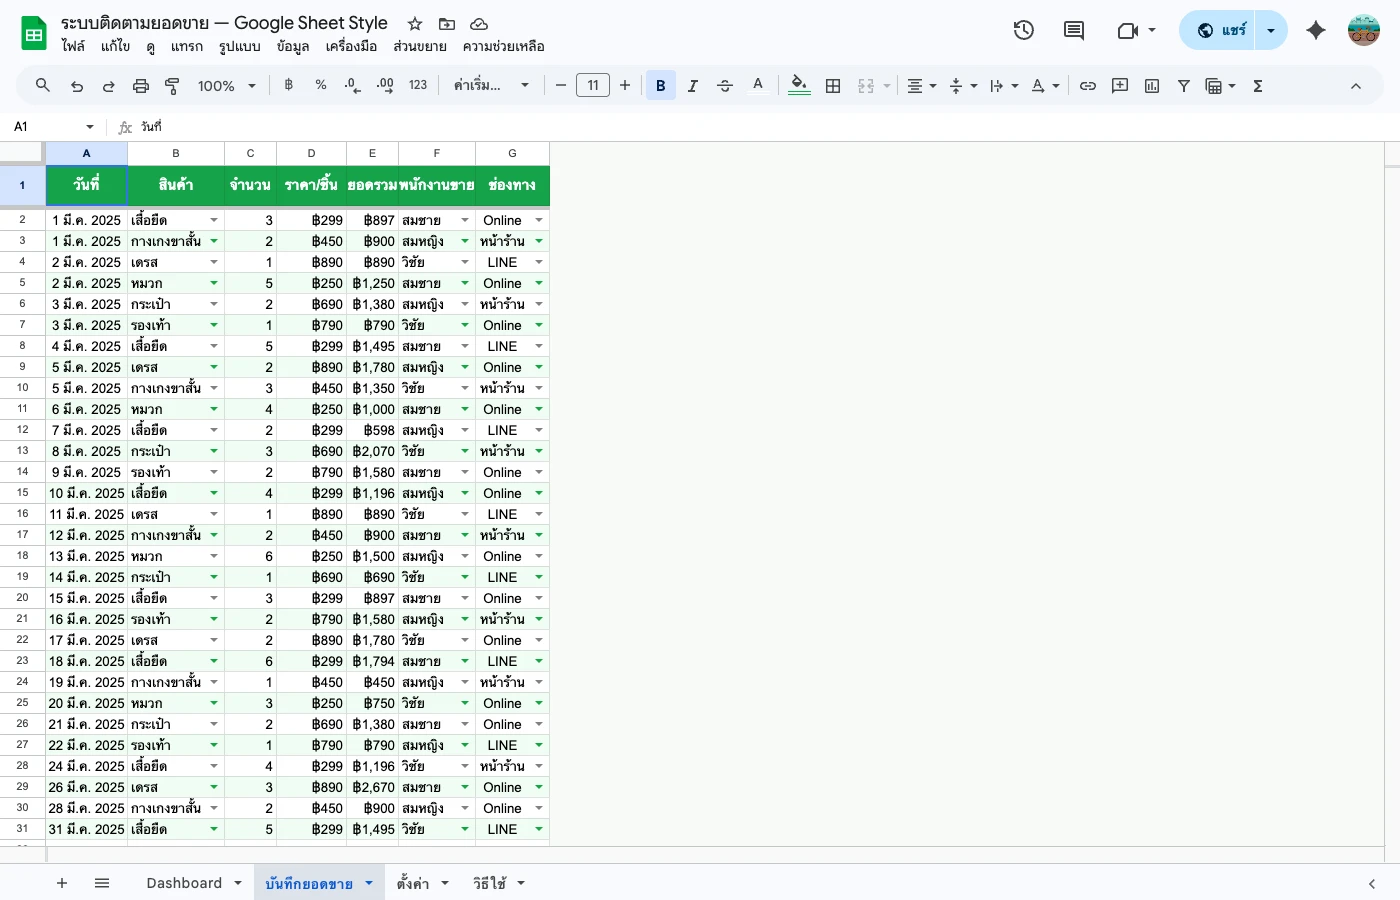Open the functions (Σ) menu
The height and width of the screenshot is (900, 1400).
point(1257,85)
